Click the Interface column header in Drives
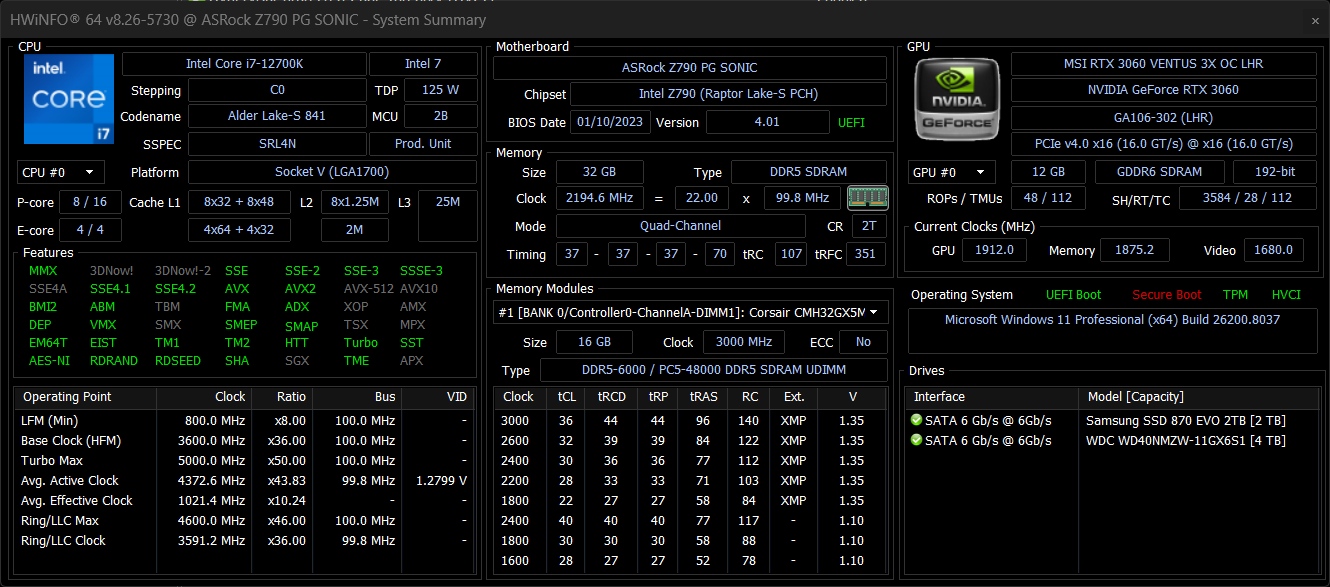This screenshot has height=587, width=1330. [x=992, y=397]
